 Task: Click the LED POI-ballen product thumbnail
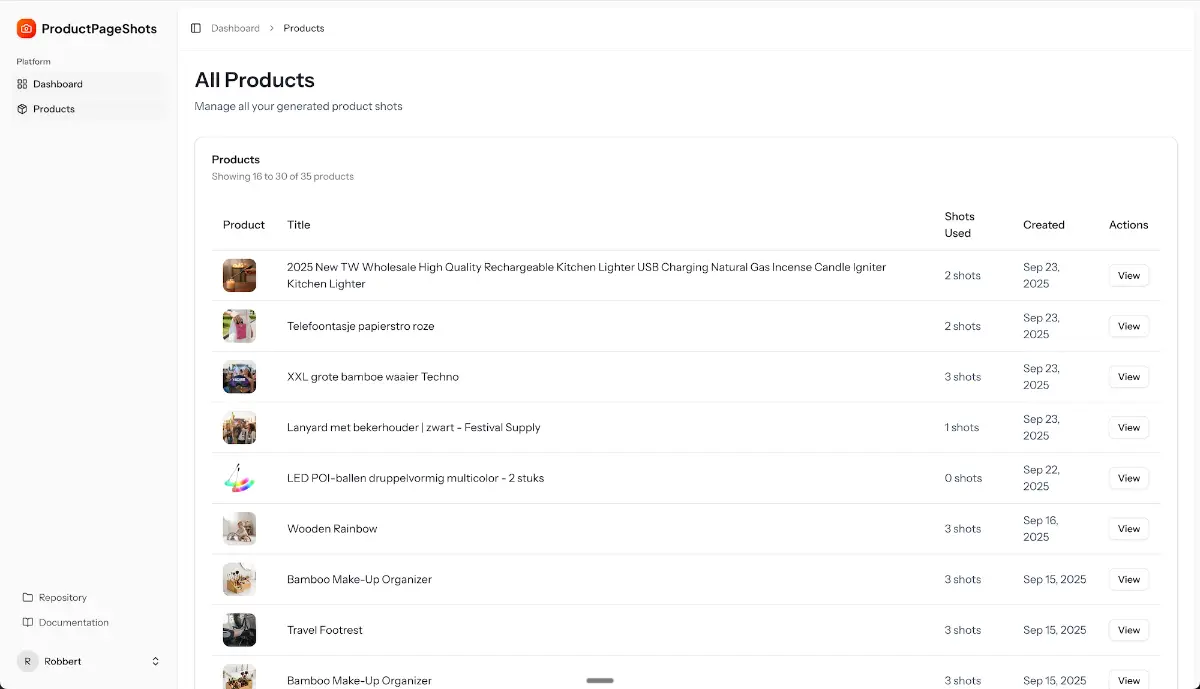pos(239,478)
